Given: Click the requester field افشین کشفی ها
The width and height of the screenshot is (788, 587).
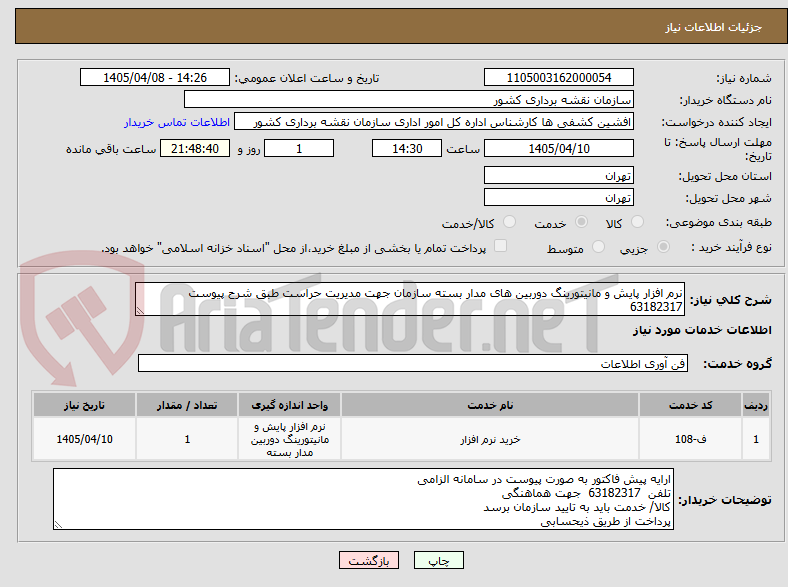Looking at the screenshot, I should point(434,122).
